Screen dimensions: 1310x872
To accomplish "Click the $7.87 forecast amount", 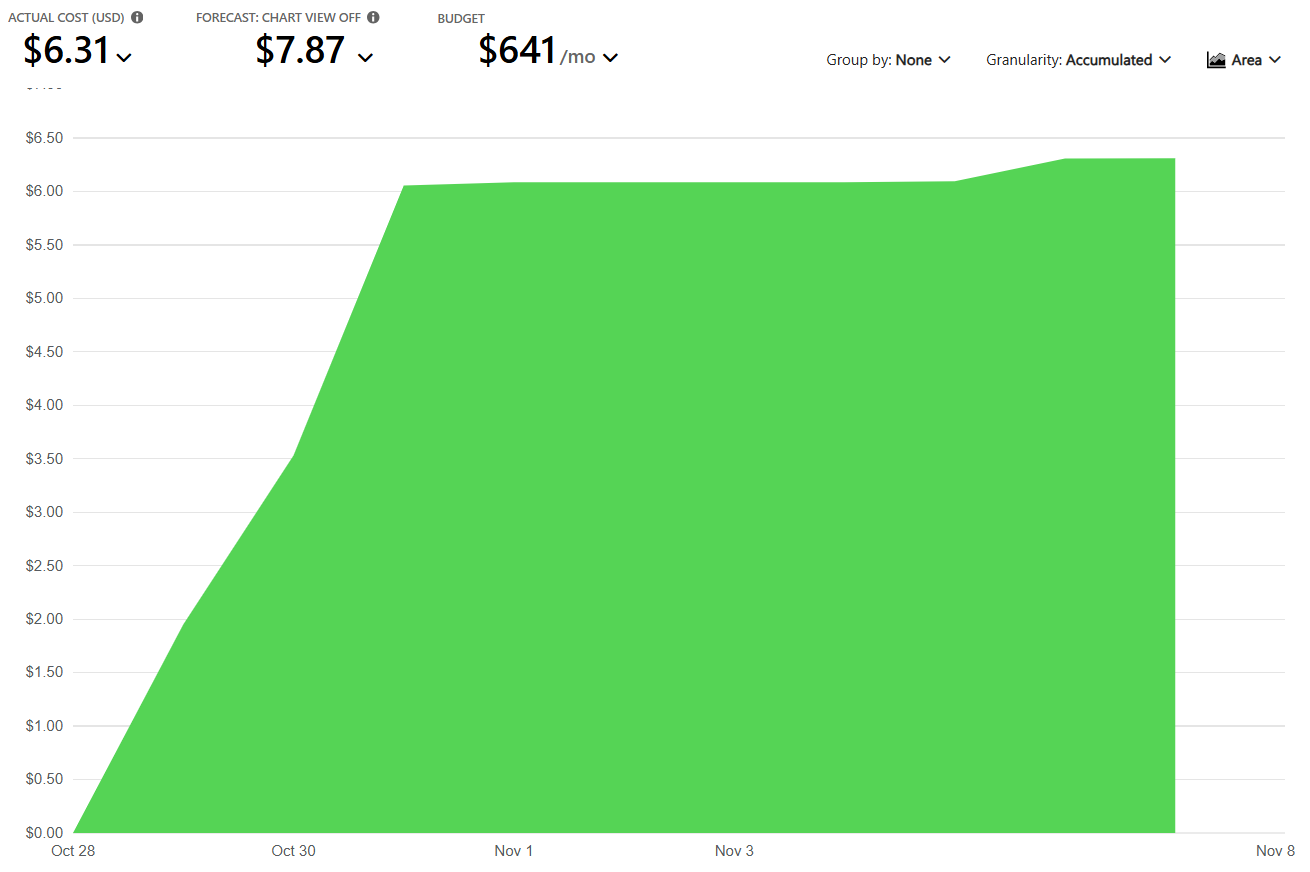I will click(300, 50).
